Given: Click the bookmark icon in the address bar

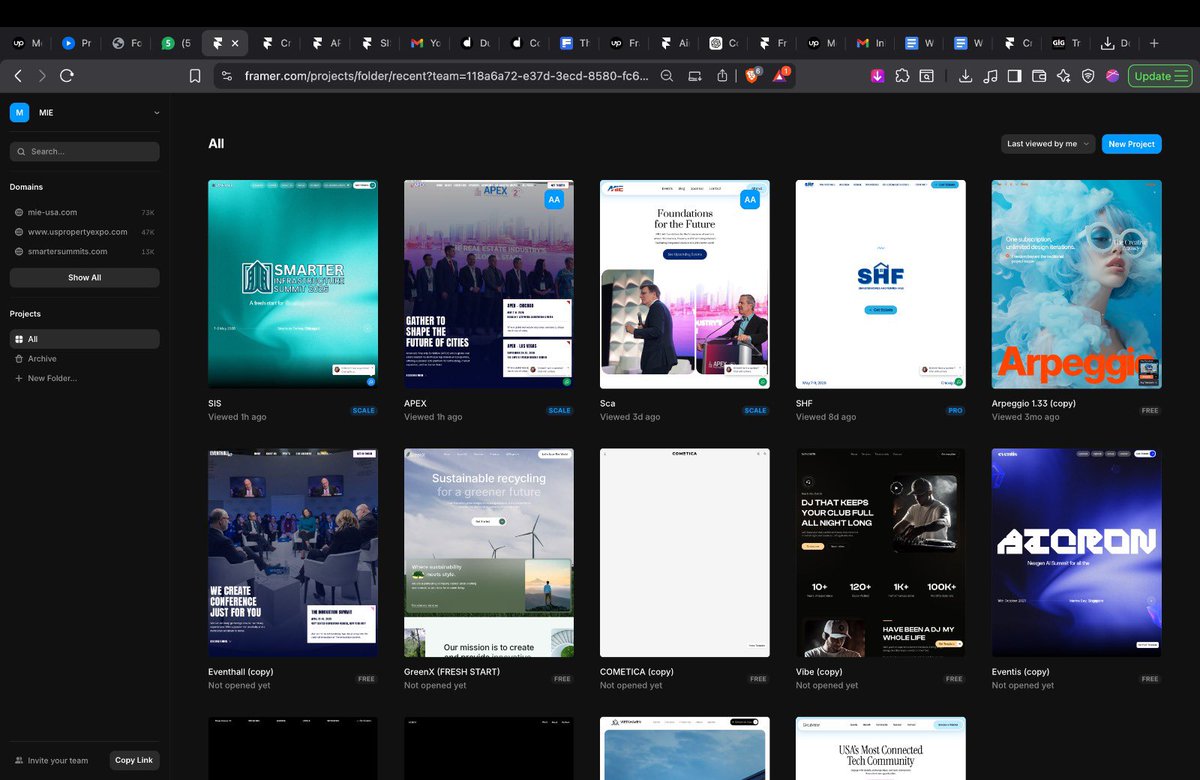Looking at the screenshot, I should pyautogui.click(x=194, y=76).
